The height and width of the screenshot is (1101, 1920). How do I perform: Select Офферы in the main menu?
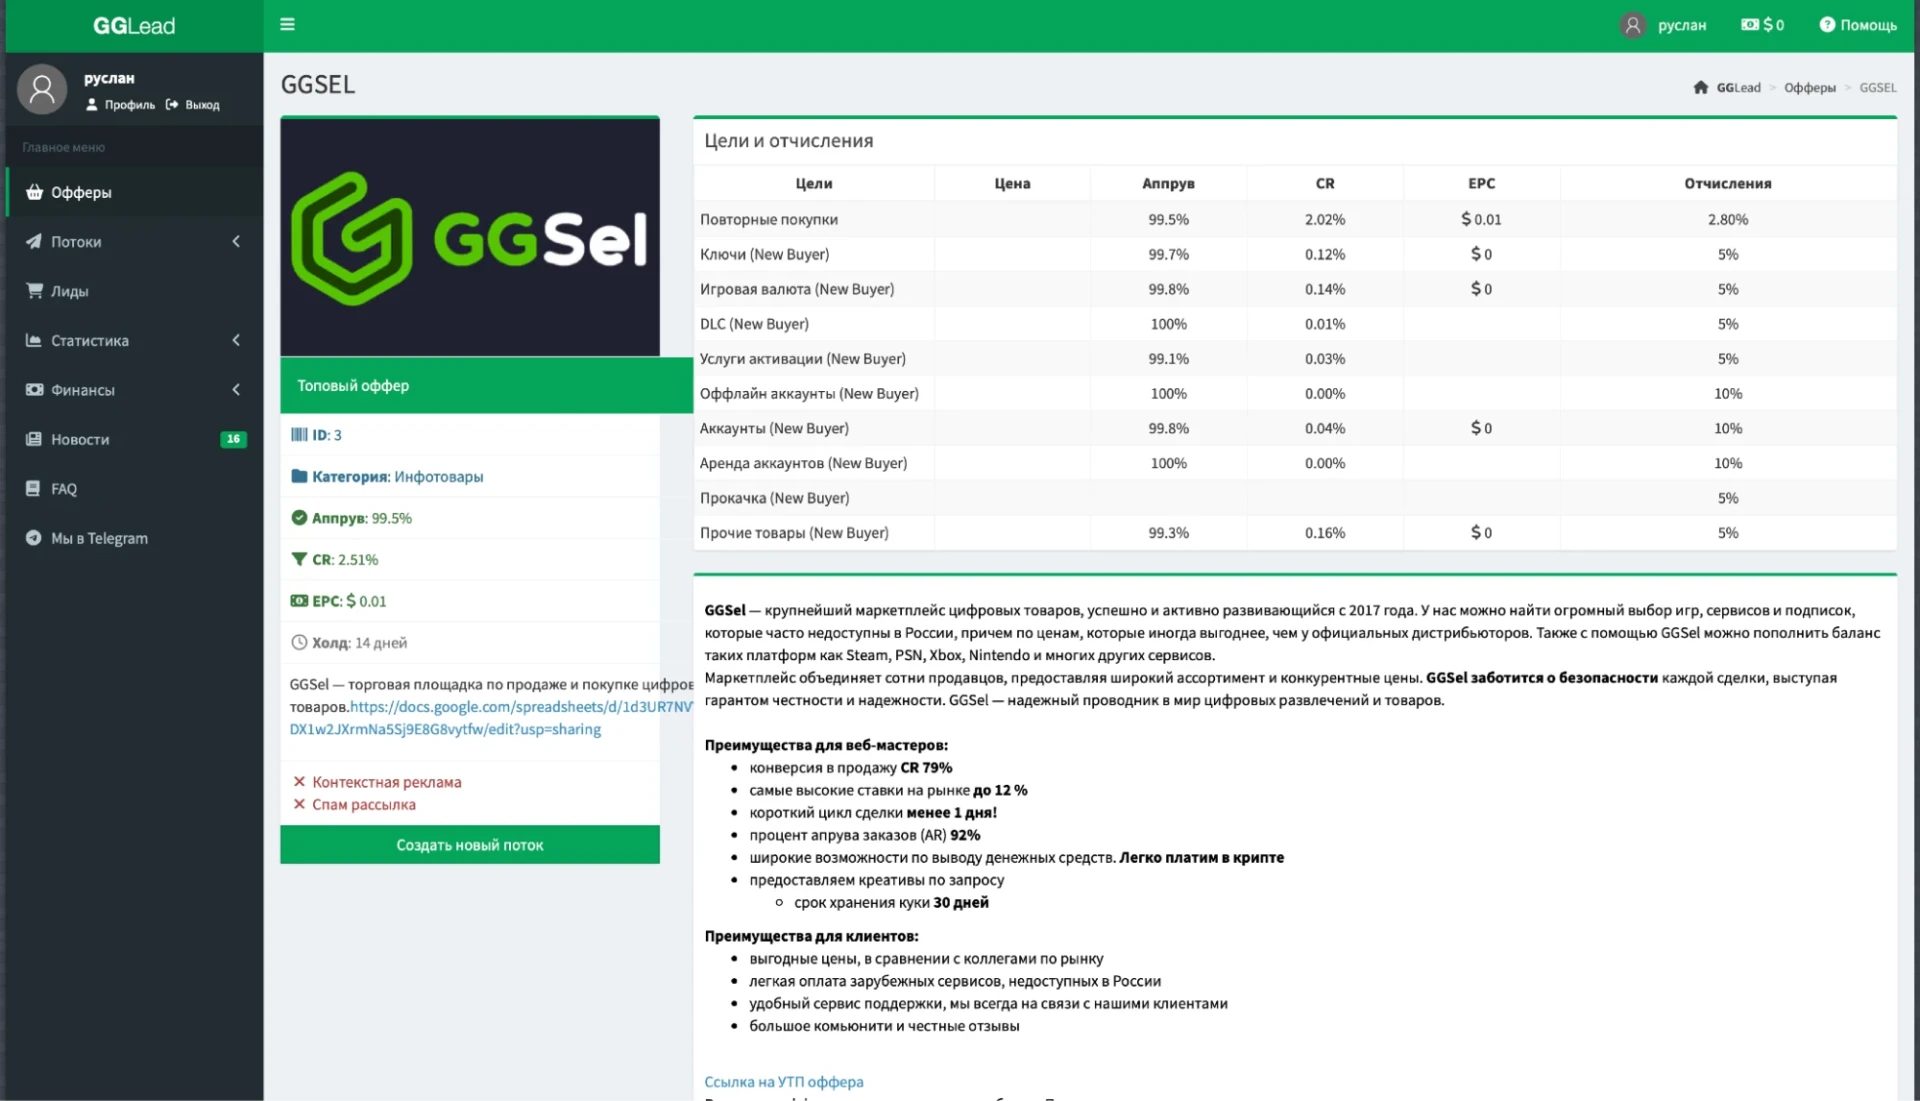tap(134, 192)
